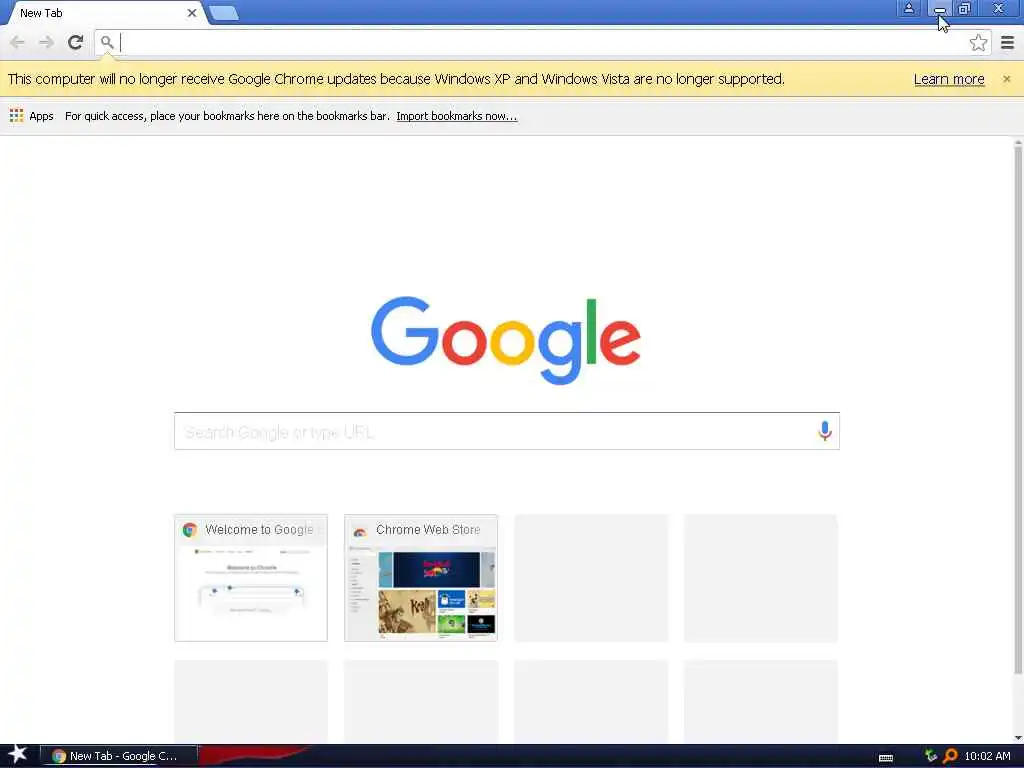Viewport: 1024px width, 768px height.
Task: Focus the address bar omnibox
Action: [543, 43]
